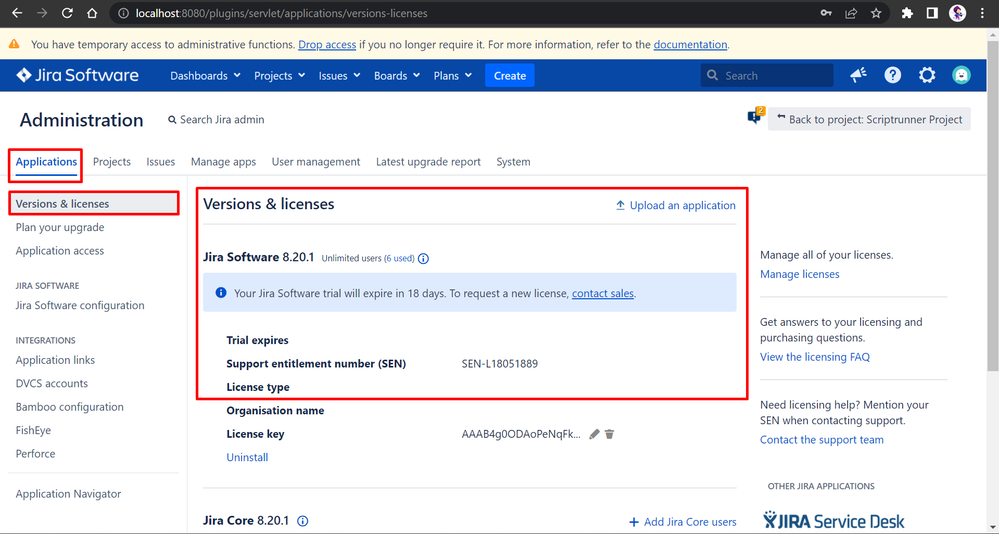Open the Boards dropdown menu
The image size is (999, 534).
coord(397,75)
